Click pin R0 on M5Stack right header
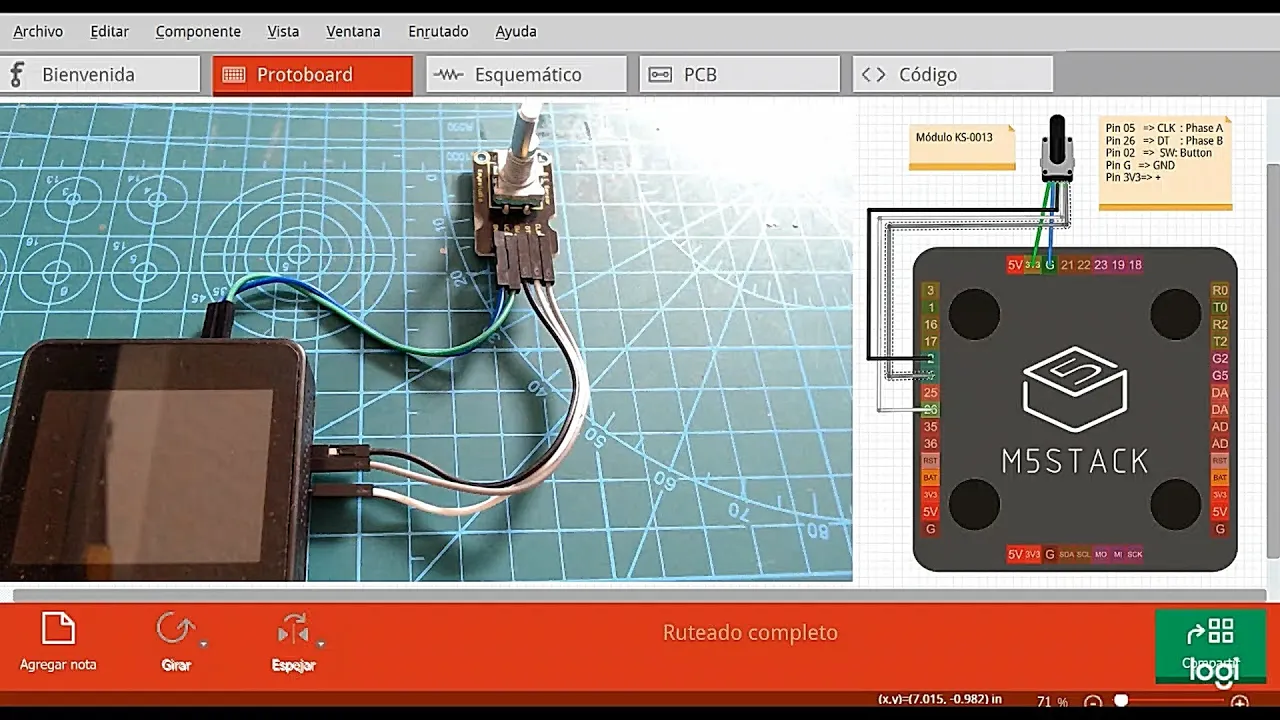 1220,290
